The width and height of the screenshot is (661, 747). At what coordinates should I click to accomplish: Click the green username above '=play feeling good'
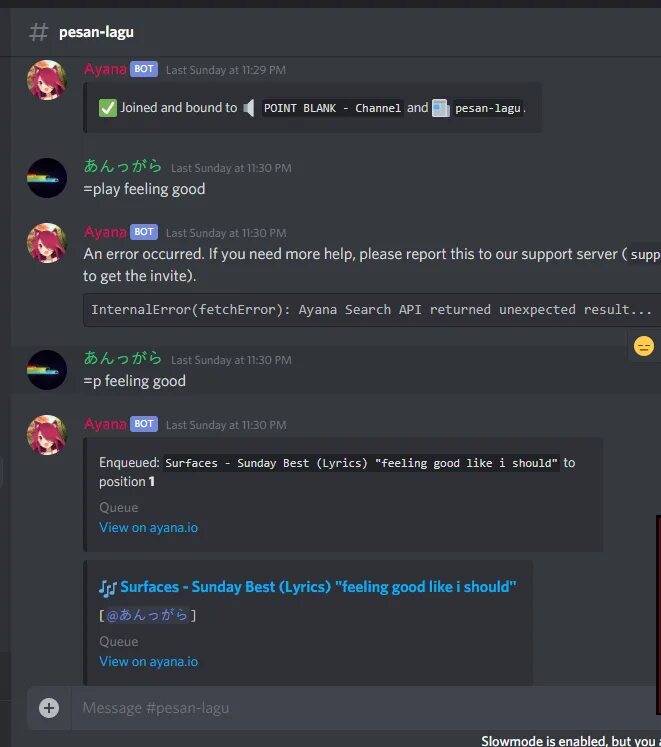point(122,166)
